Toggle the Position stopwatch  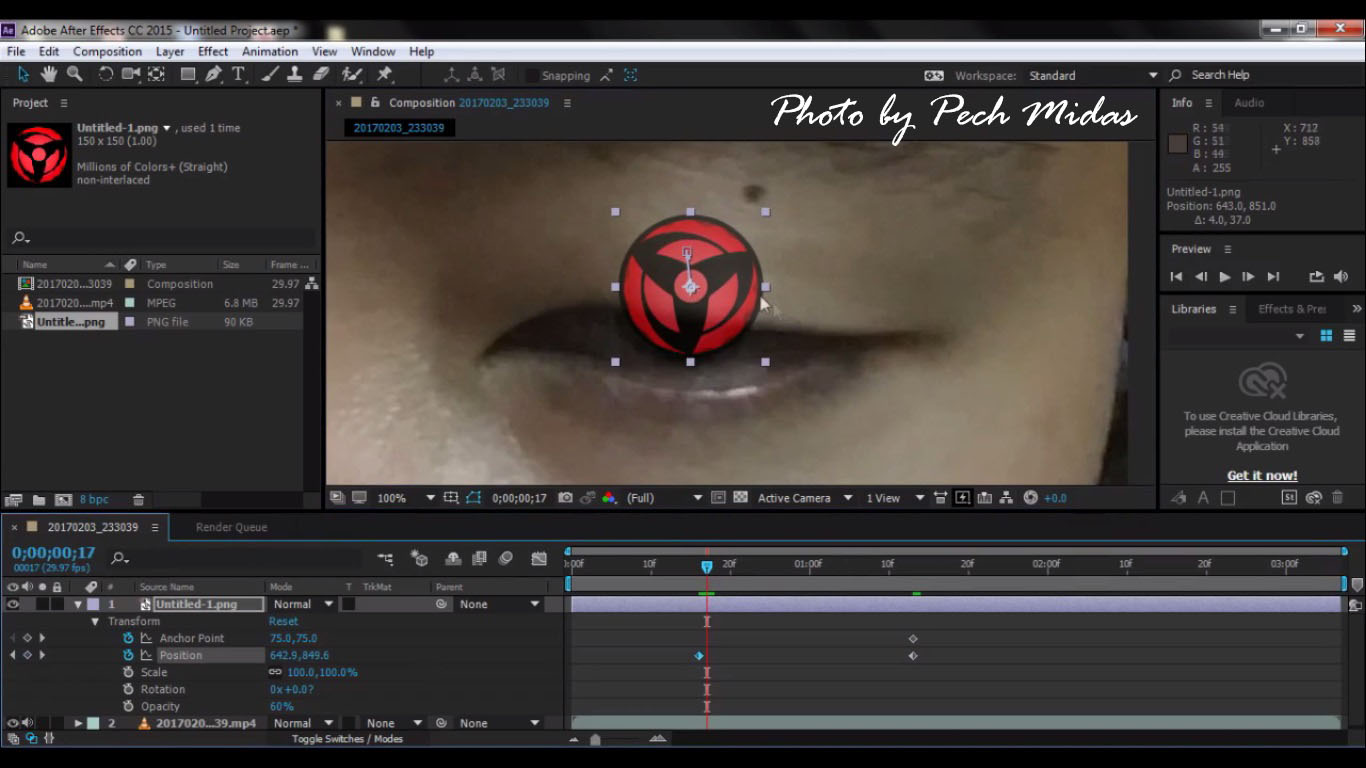[x=128, y=655]
